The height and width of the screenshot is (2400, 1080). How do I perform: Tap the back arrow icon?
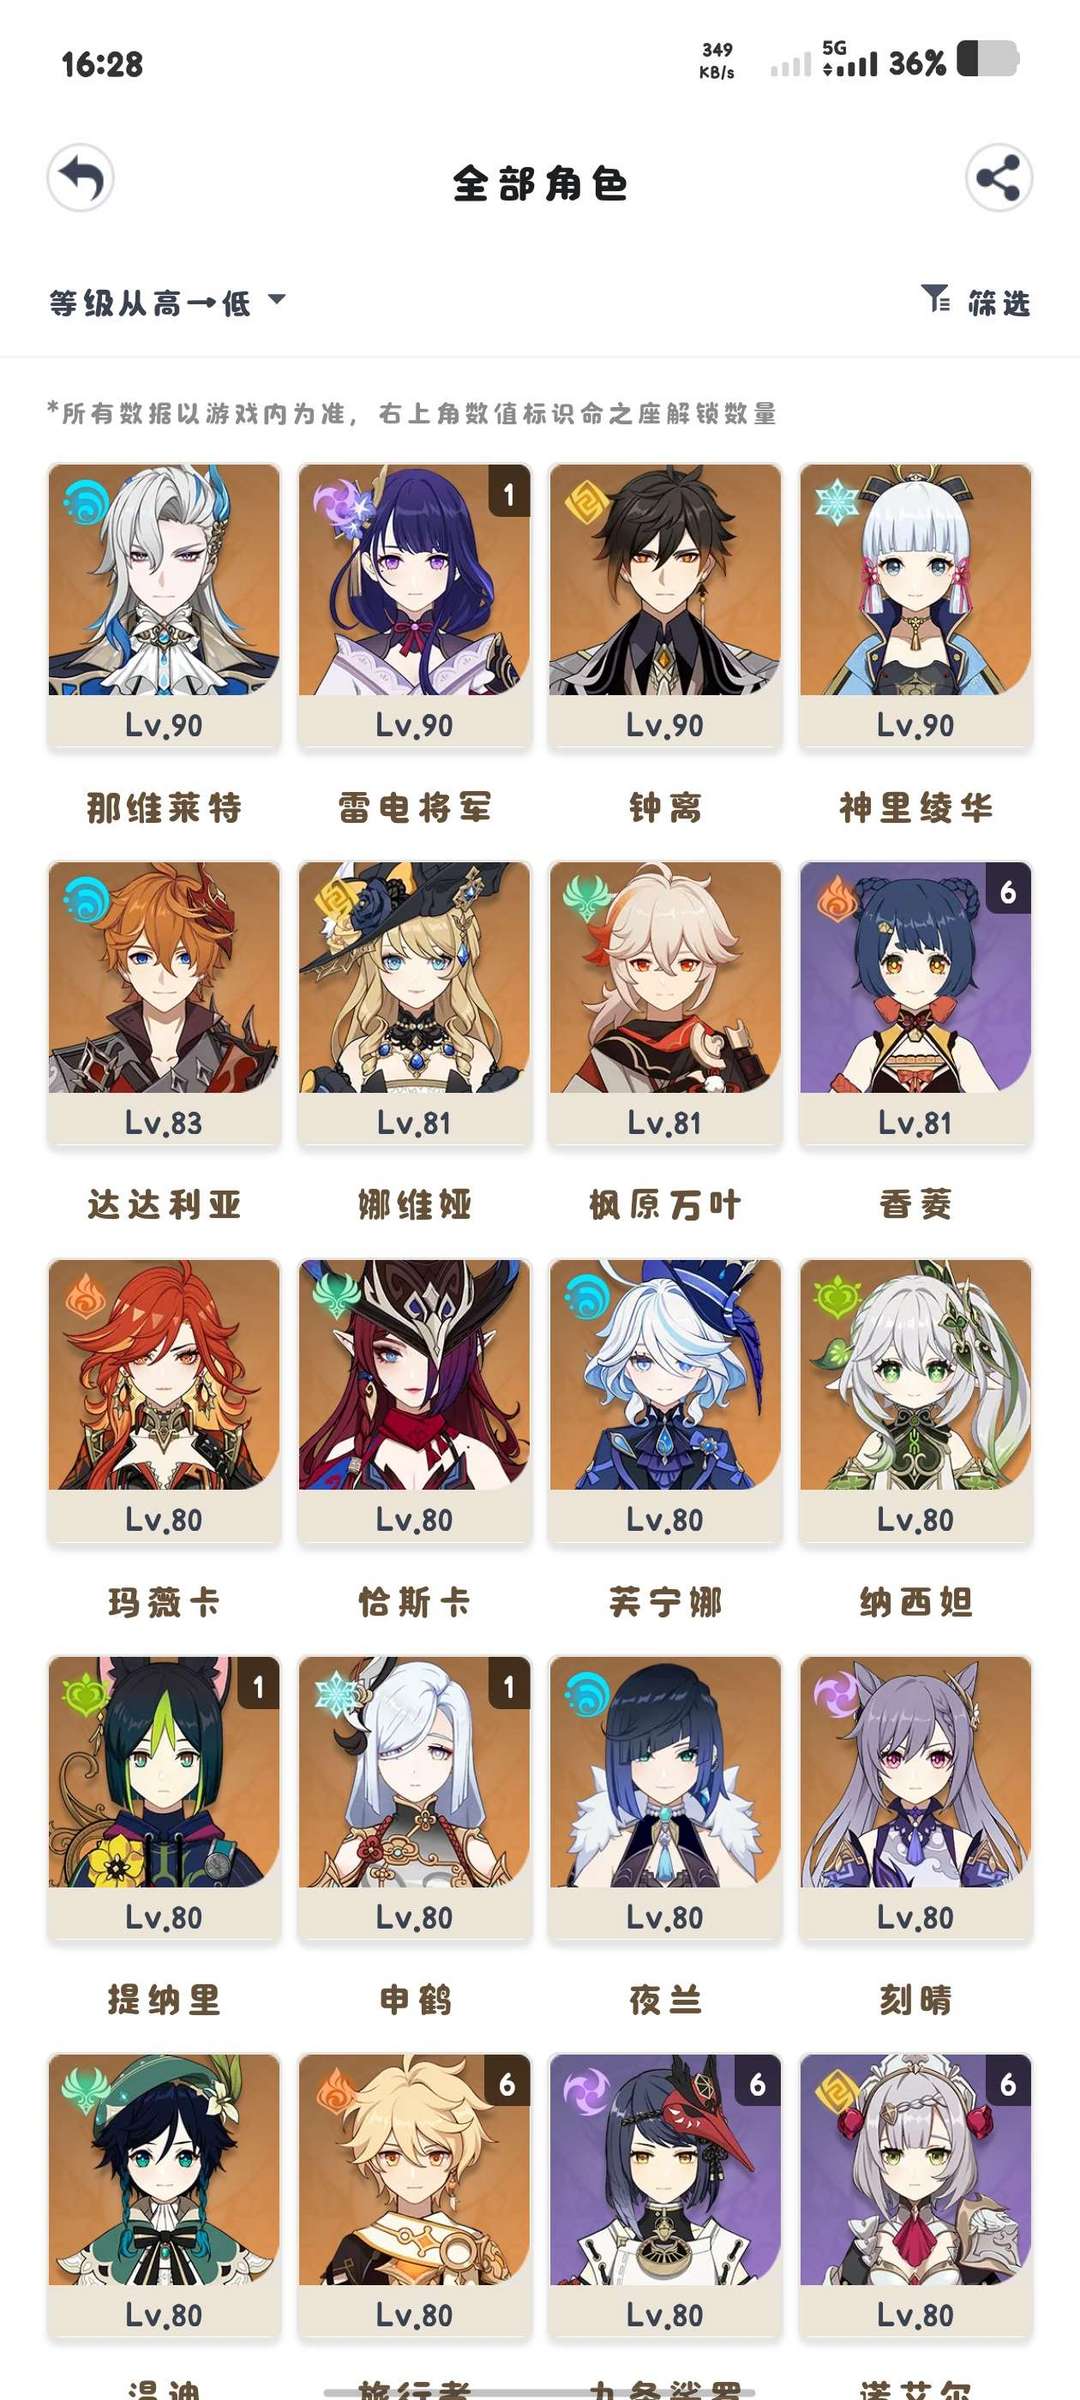tap(80, 179)
